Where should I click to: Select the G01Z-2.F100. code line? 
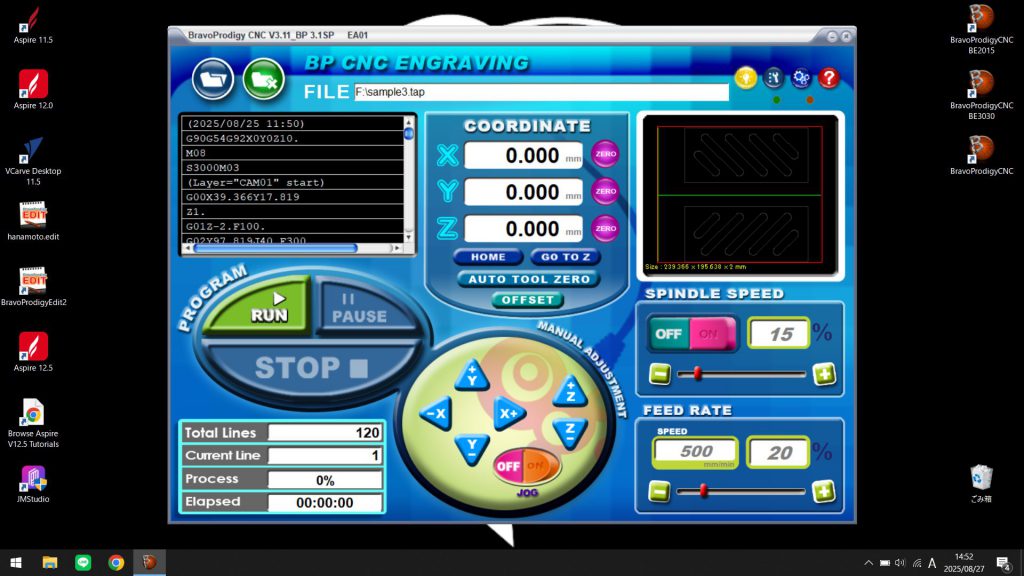coord(293,227)
